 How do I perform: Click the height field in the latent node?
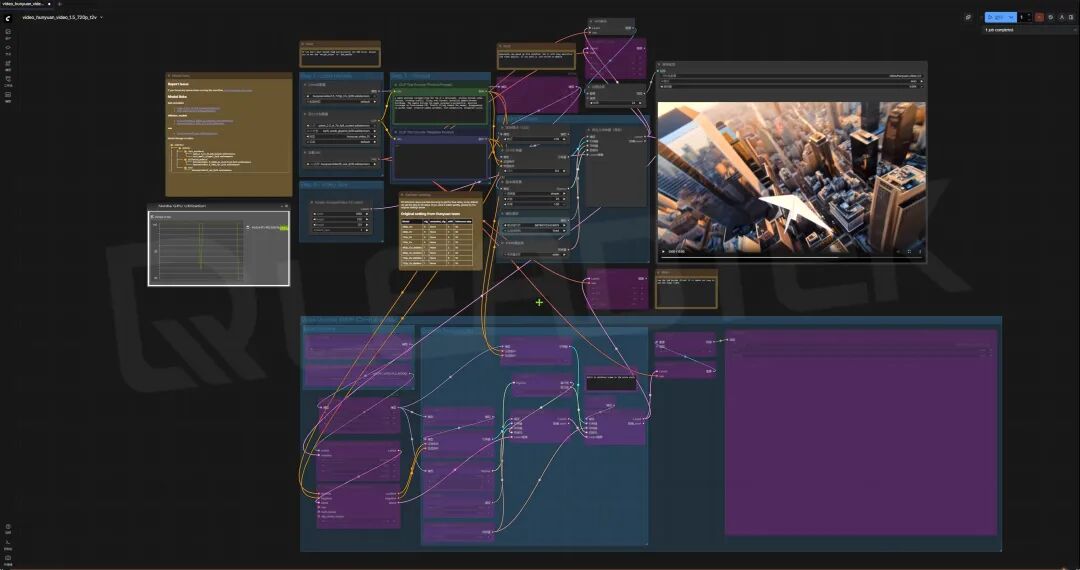(x=341, y=219)
